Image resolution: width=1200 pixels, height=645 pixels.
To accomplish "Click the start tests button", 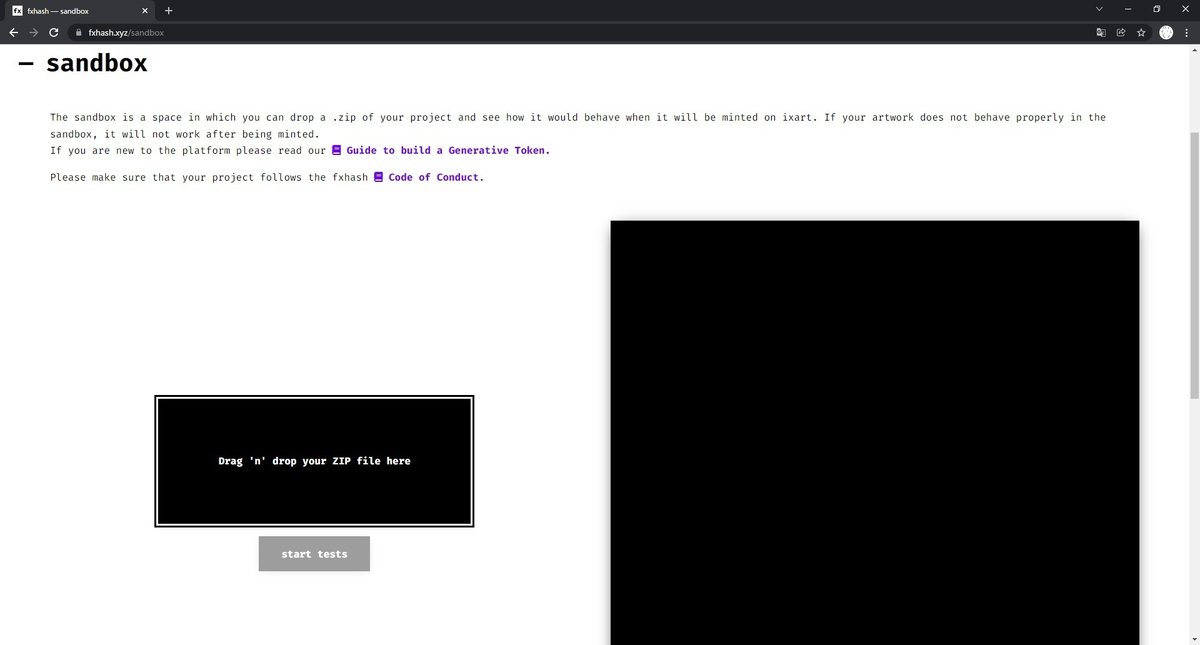I will [x=314, y=554].
